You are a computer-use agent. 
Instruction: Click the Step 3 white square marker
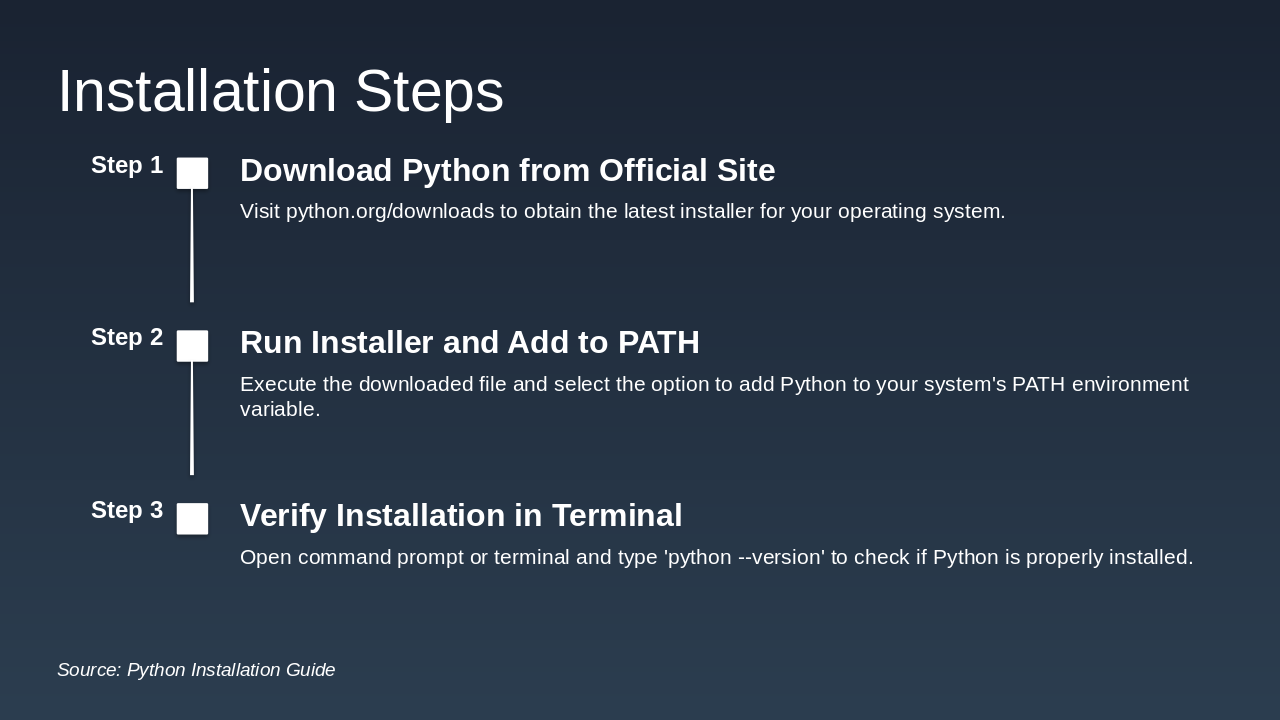(x=192, y=519)
